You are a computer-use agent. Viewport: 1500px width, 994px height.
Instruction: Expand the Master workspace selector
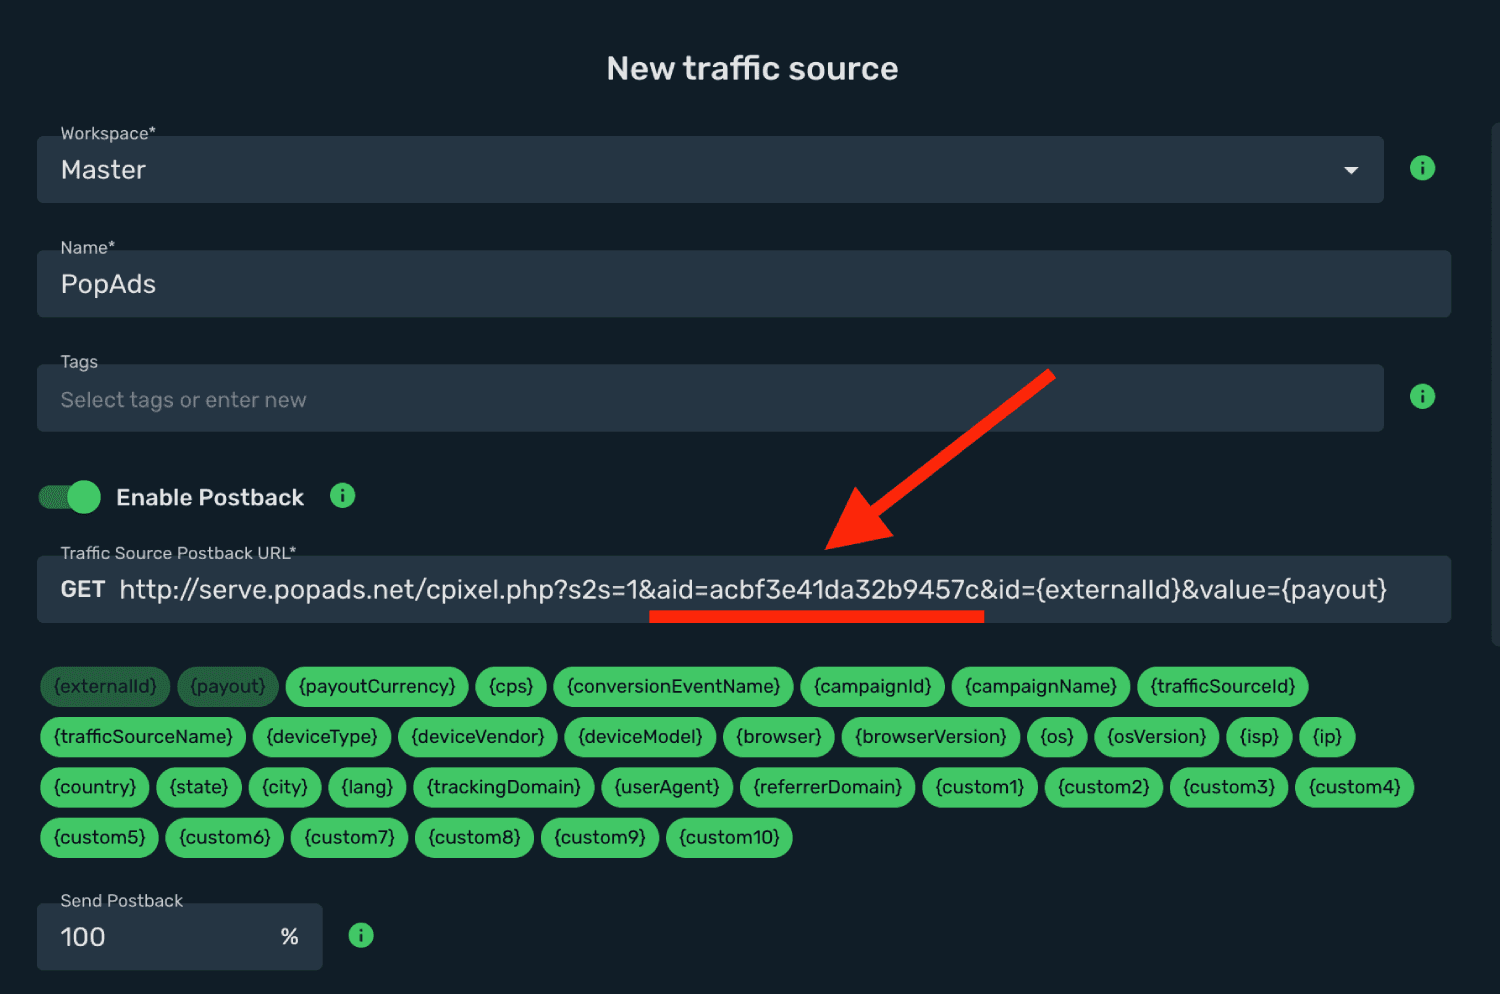(x=710, y=170)
